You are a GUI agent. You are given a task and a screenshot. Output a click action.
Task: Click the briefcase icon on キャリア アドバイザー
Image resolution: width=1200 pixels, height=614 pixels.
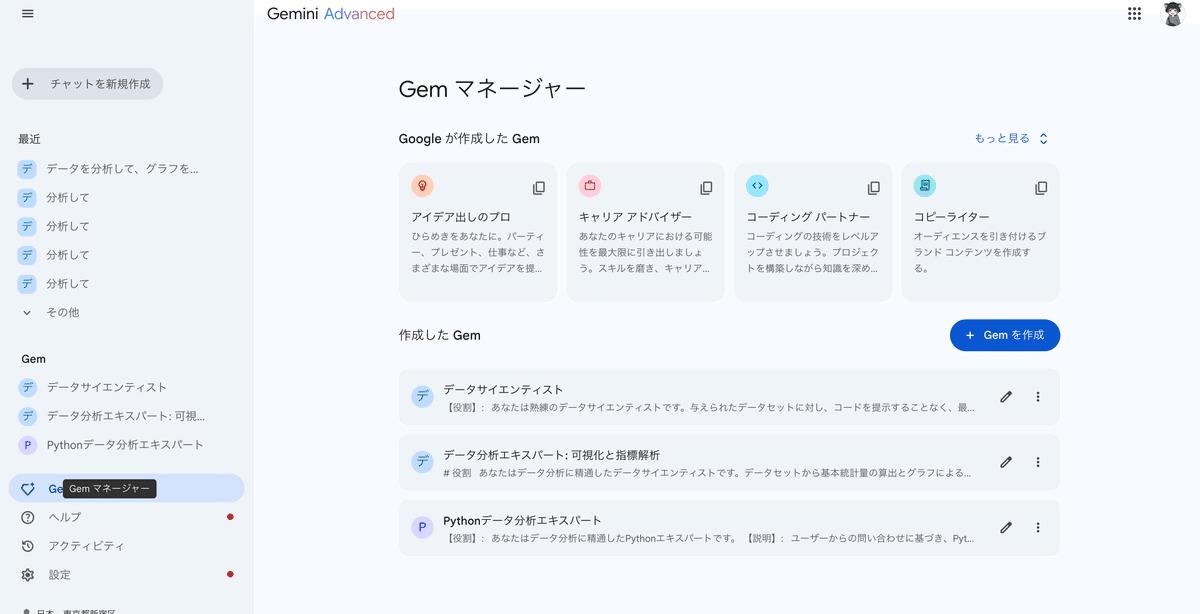coord(590,185)
